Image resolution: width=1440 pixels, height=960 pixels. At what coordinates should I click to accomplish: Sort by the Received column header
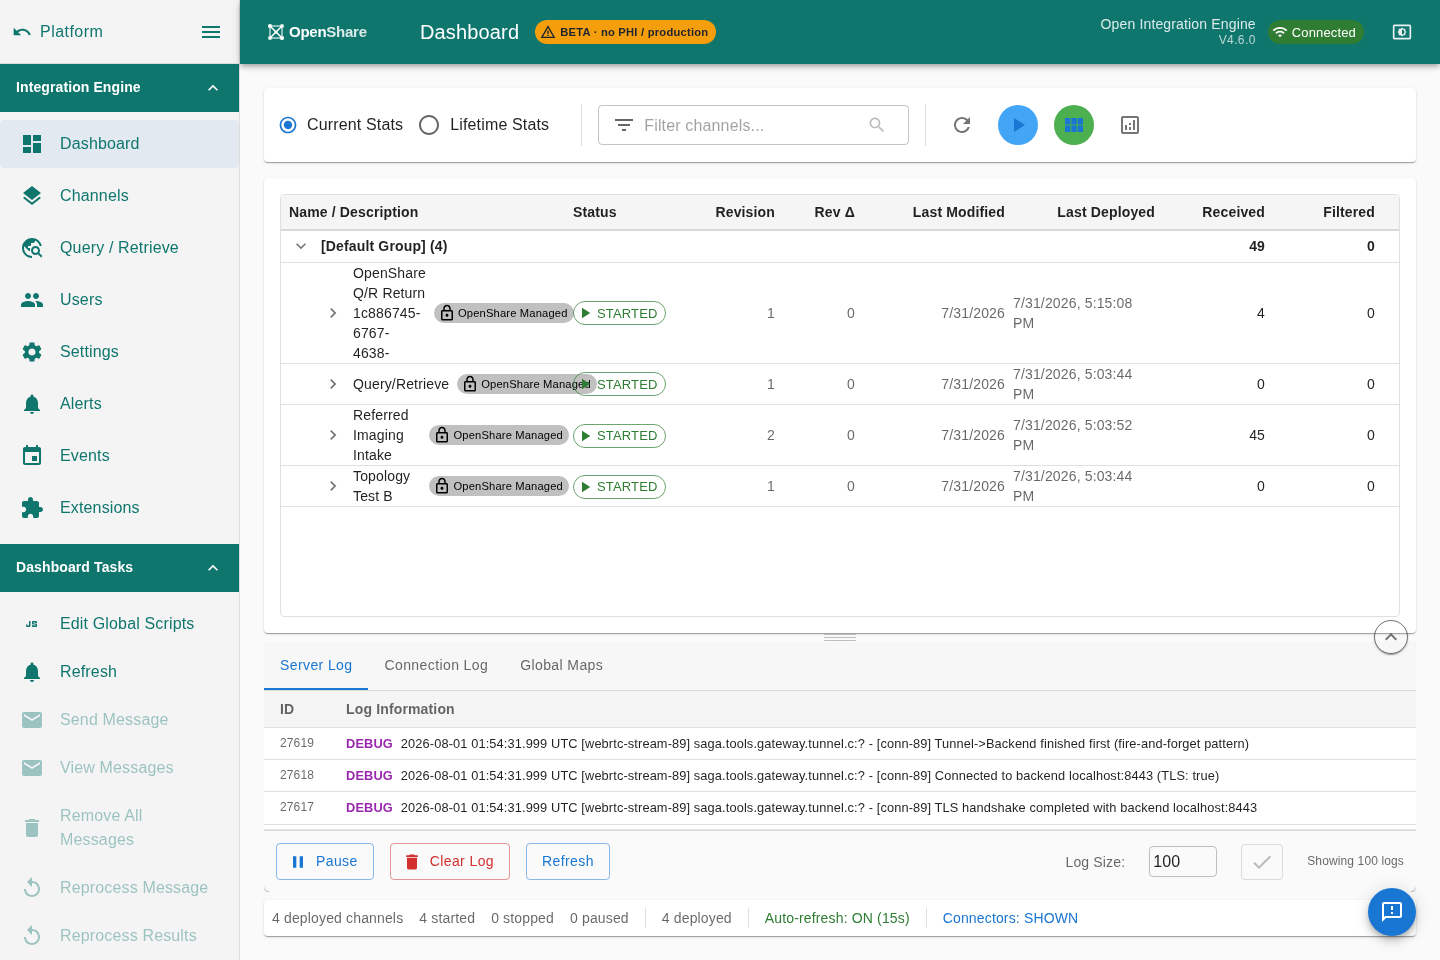click(1233, 212)
